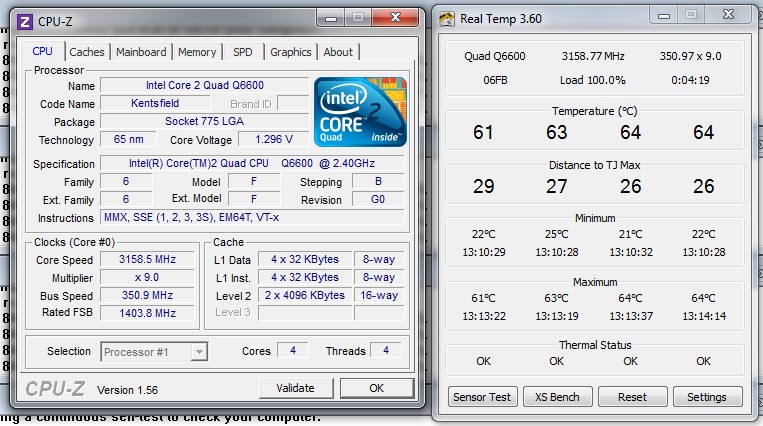Viewport: 763px width, 426px height.
Task: Click the Core Voltage value 1.296 V
Action: [x=273, y=139]
